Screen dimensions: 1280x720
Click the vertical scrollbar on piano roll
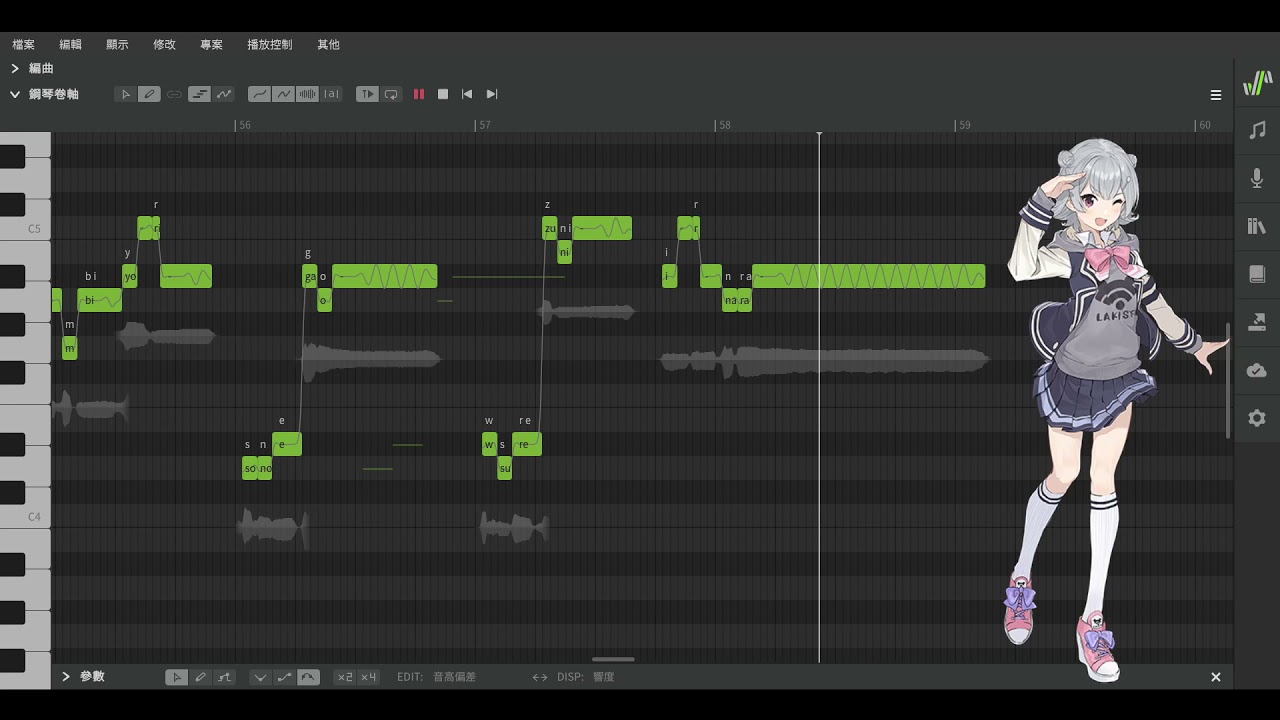tap(1228, 379)
